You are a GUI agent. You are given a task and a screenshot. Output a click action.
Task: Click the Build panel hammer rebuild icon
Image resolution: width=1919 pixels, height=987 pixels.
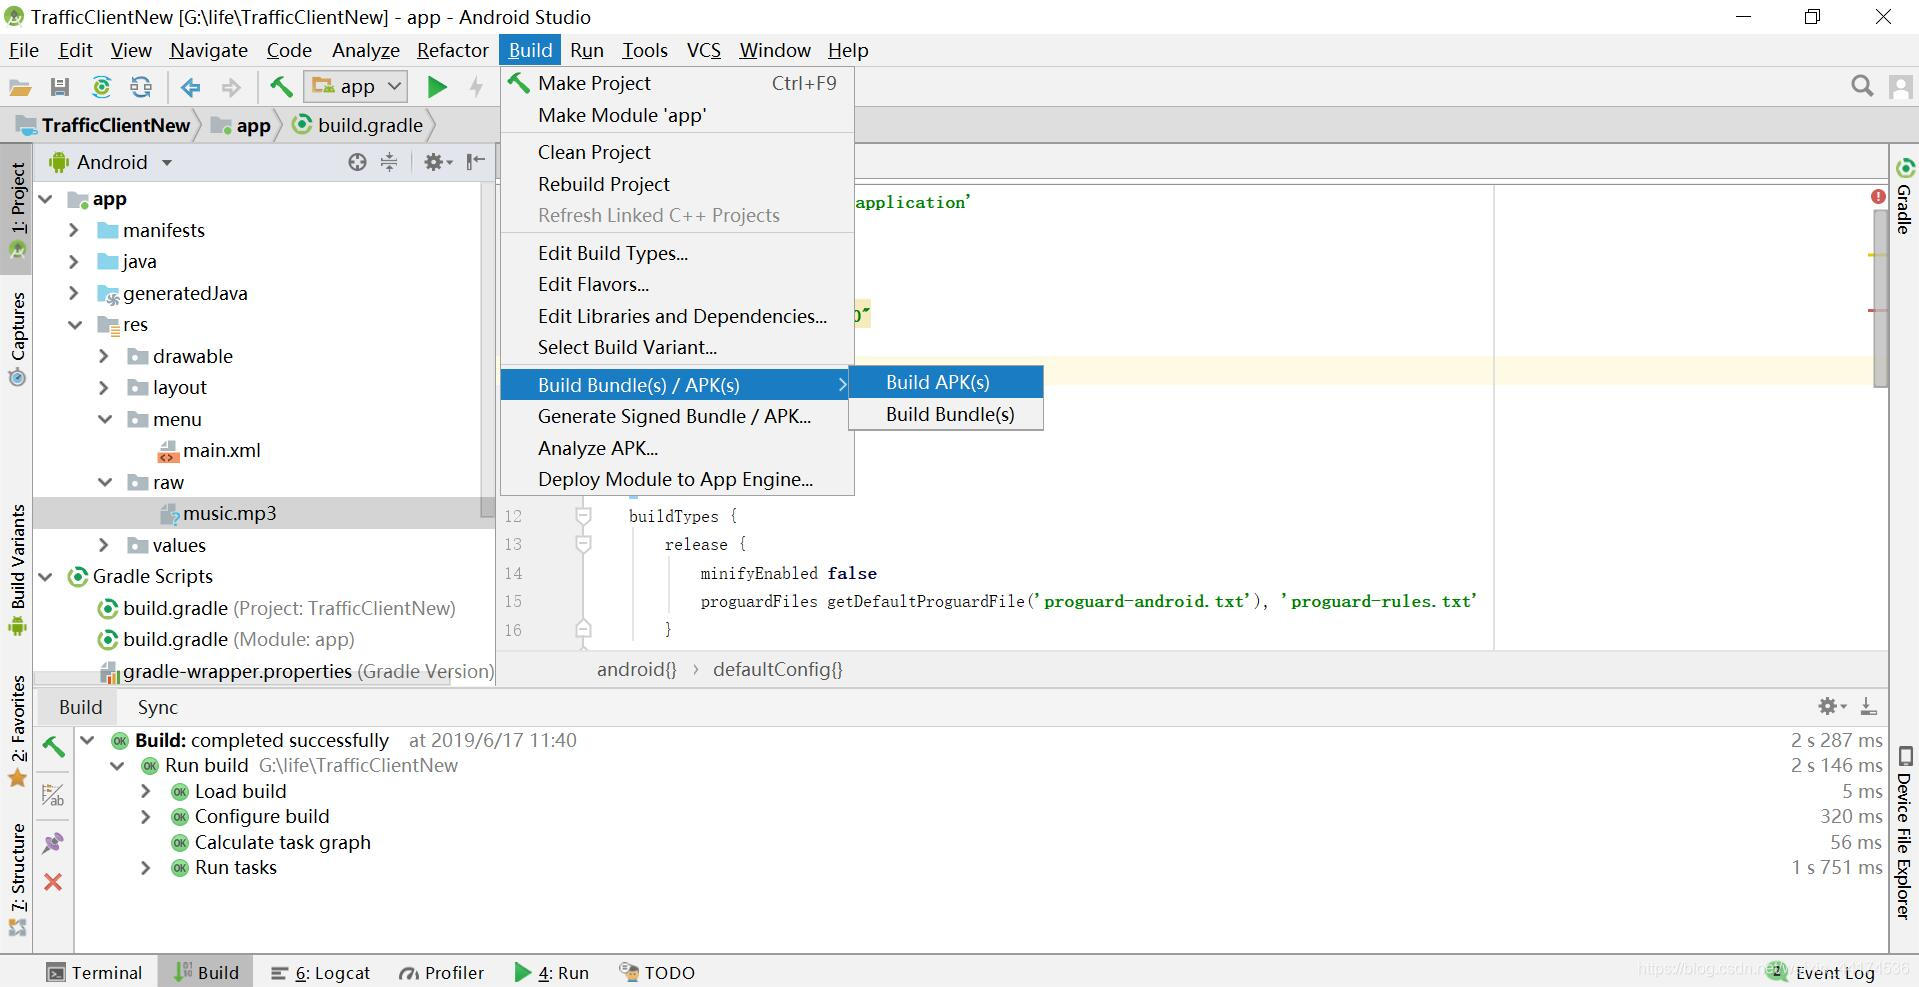(x=53, y=747)
